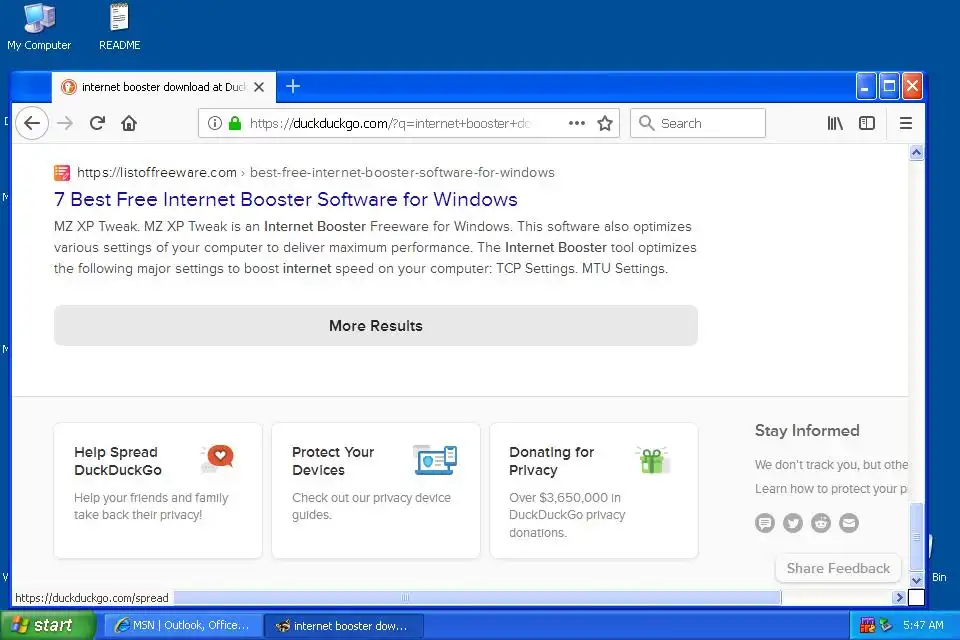Bookmark this page with the star
Image resolution: width=960 pixels, height=640 pixels.
click(605, 123)
